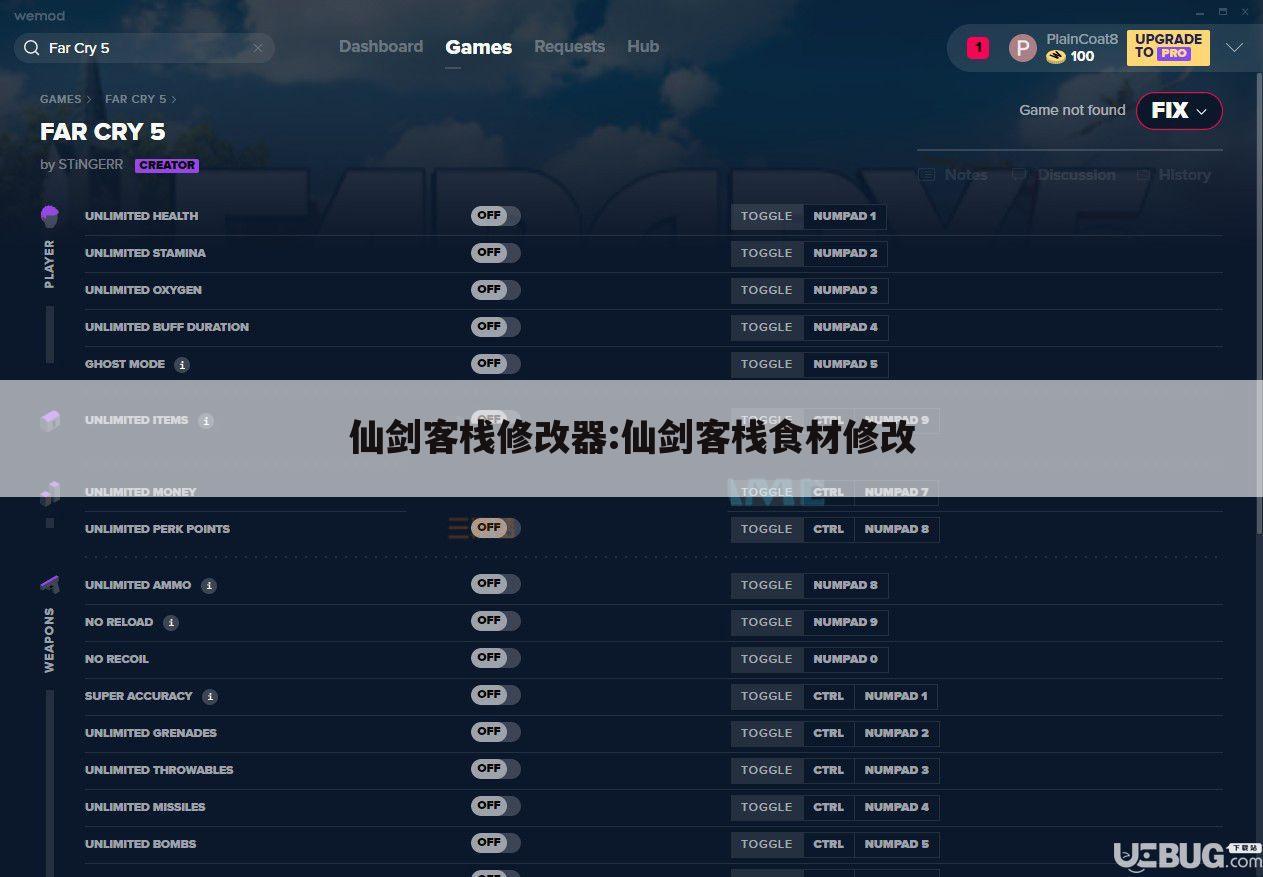
Task: Click the FAR CRY 5 title
Action: [x=103, y=132]
